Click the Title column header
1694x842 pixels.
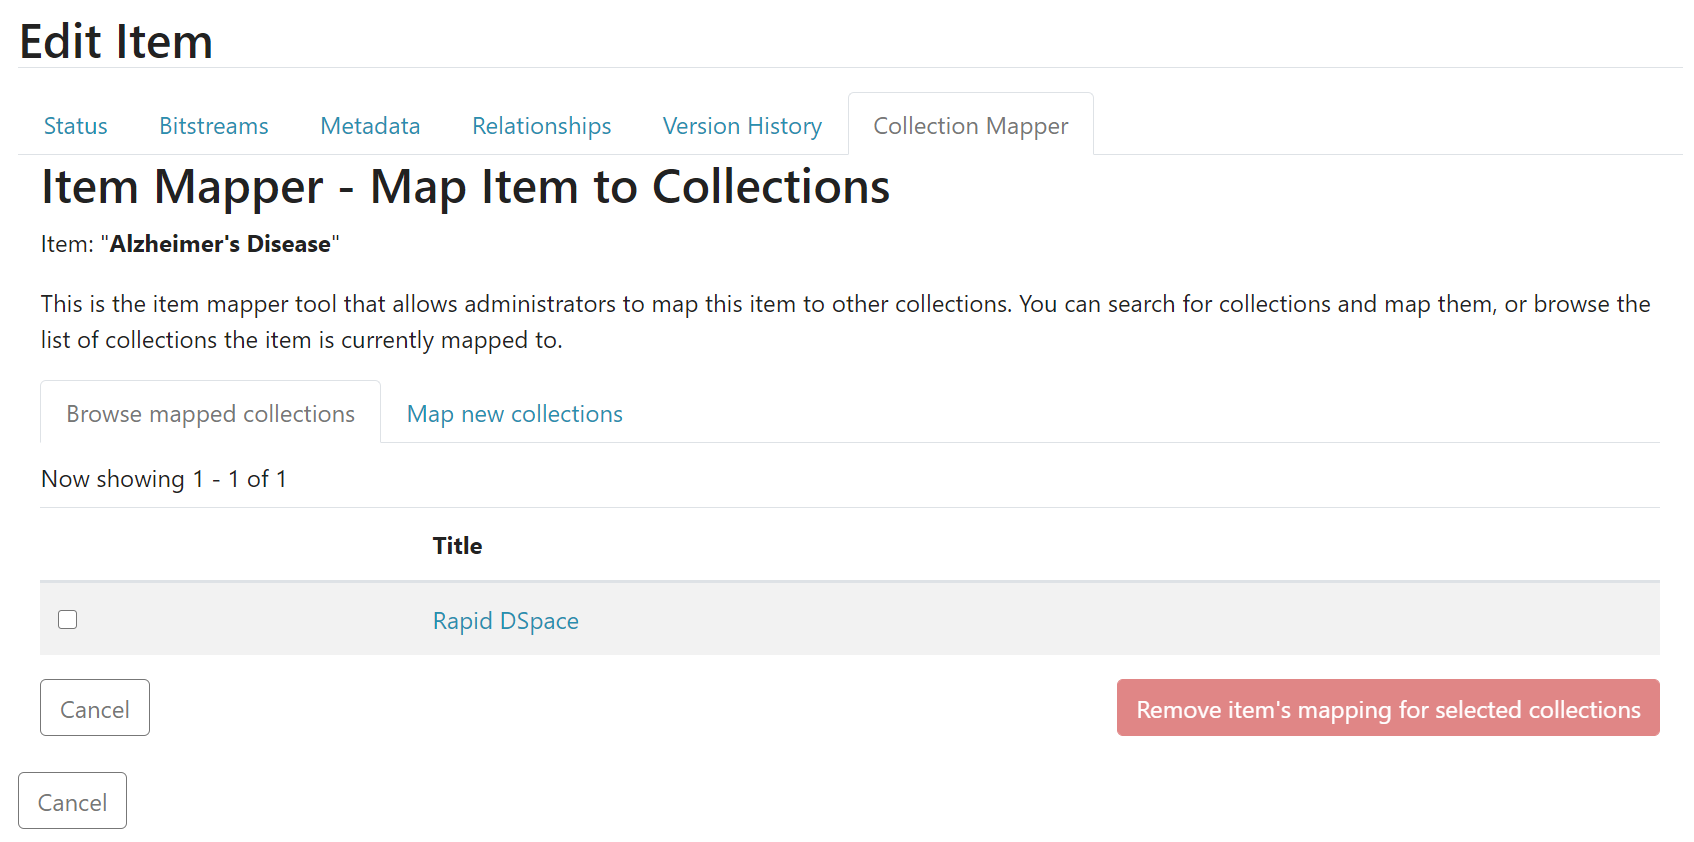click(457, 546)
